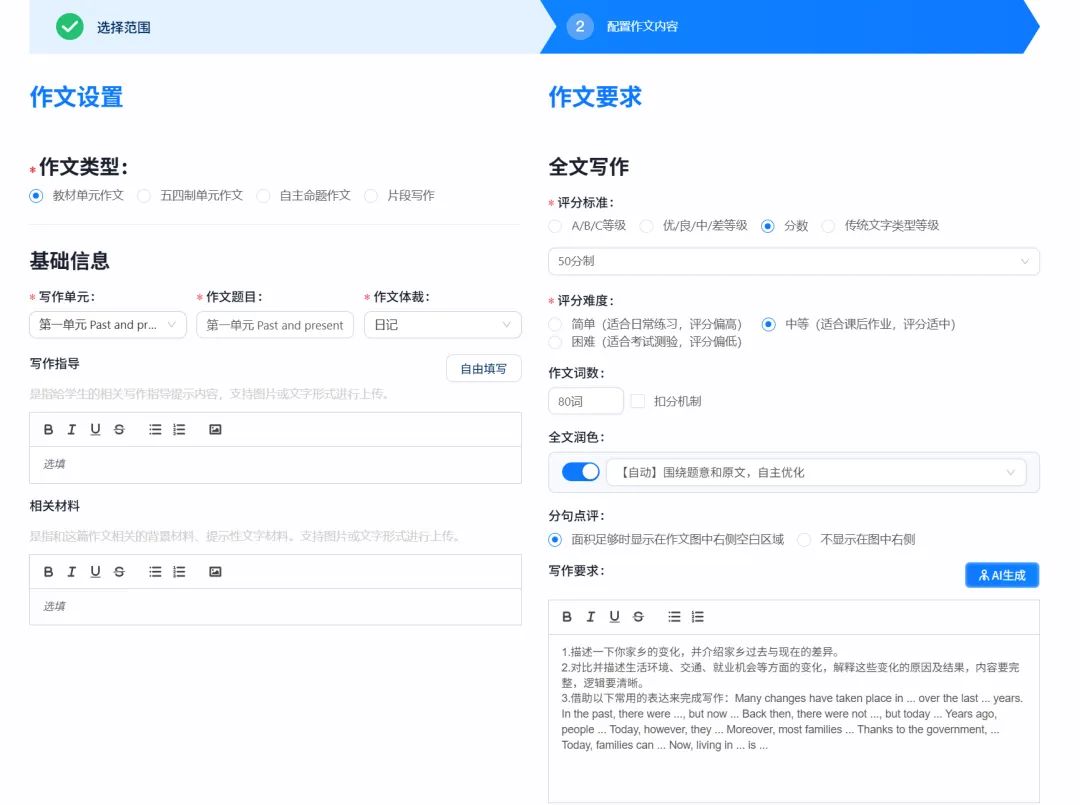Screen dimensions: 1080x805
Task: Click green checkmark of 选择范围 step
Action: pos(70,27)
